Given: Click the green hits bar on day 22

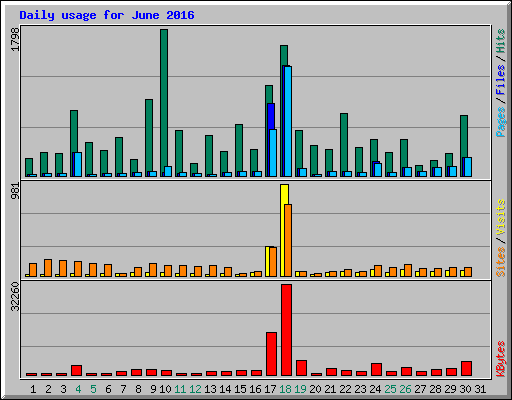Looking at the screenshot, I should (344, 142).
